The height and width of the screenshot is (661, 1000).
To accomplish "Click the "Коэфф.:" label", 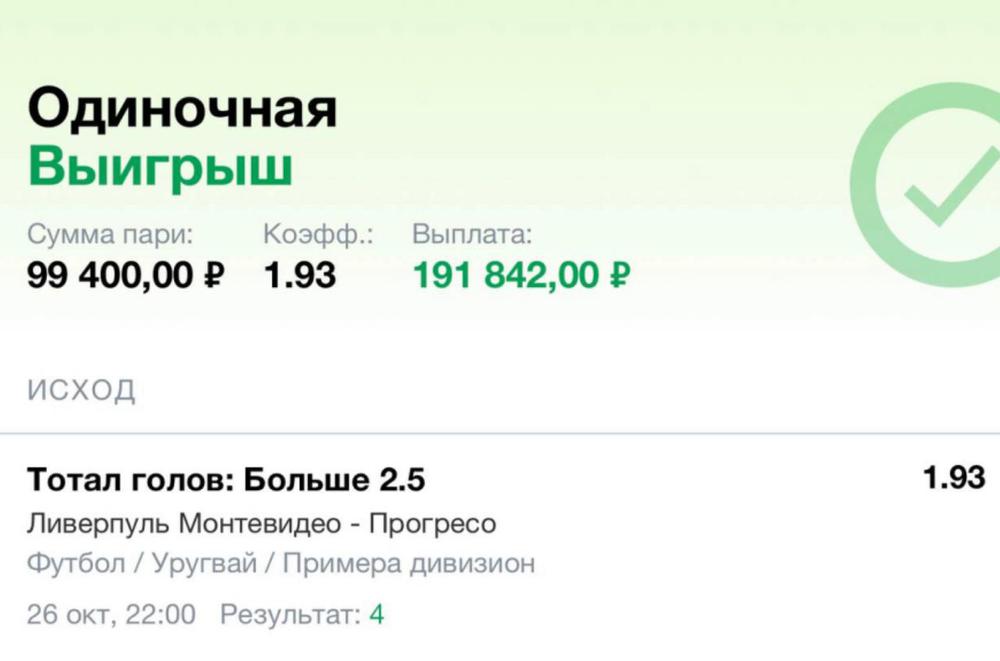I will click(318, 236).
